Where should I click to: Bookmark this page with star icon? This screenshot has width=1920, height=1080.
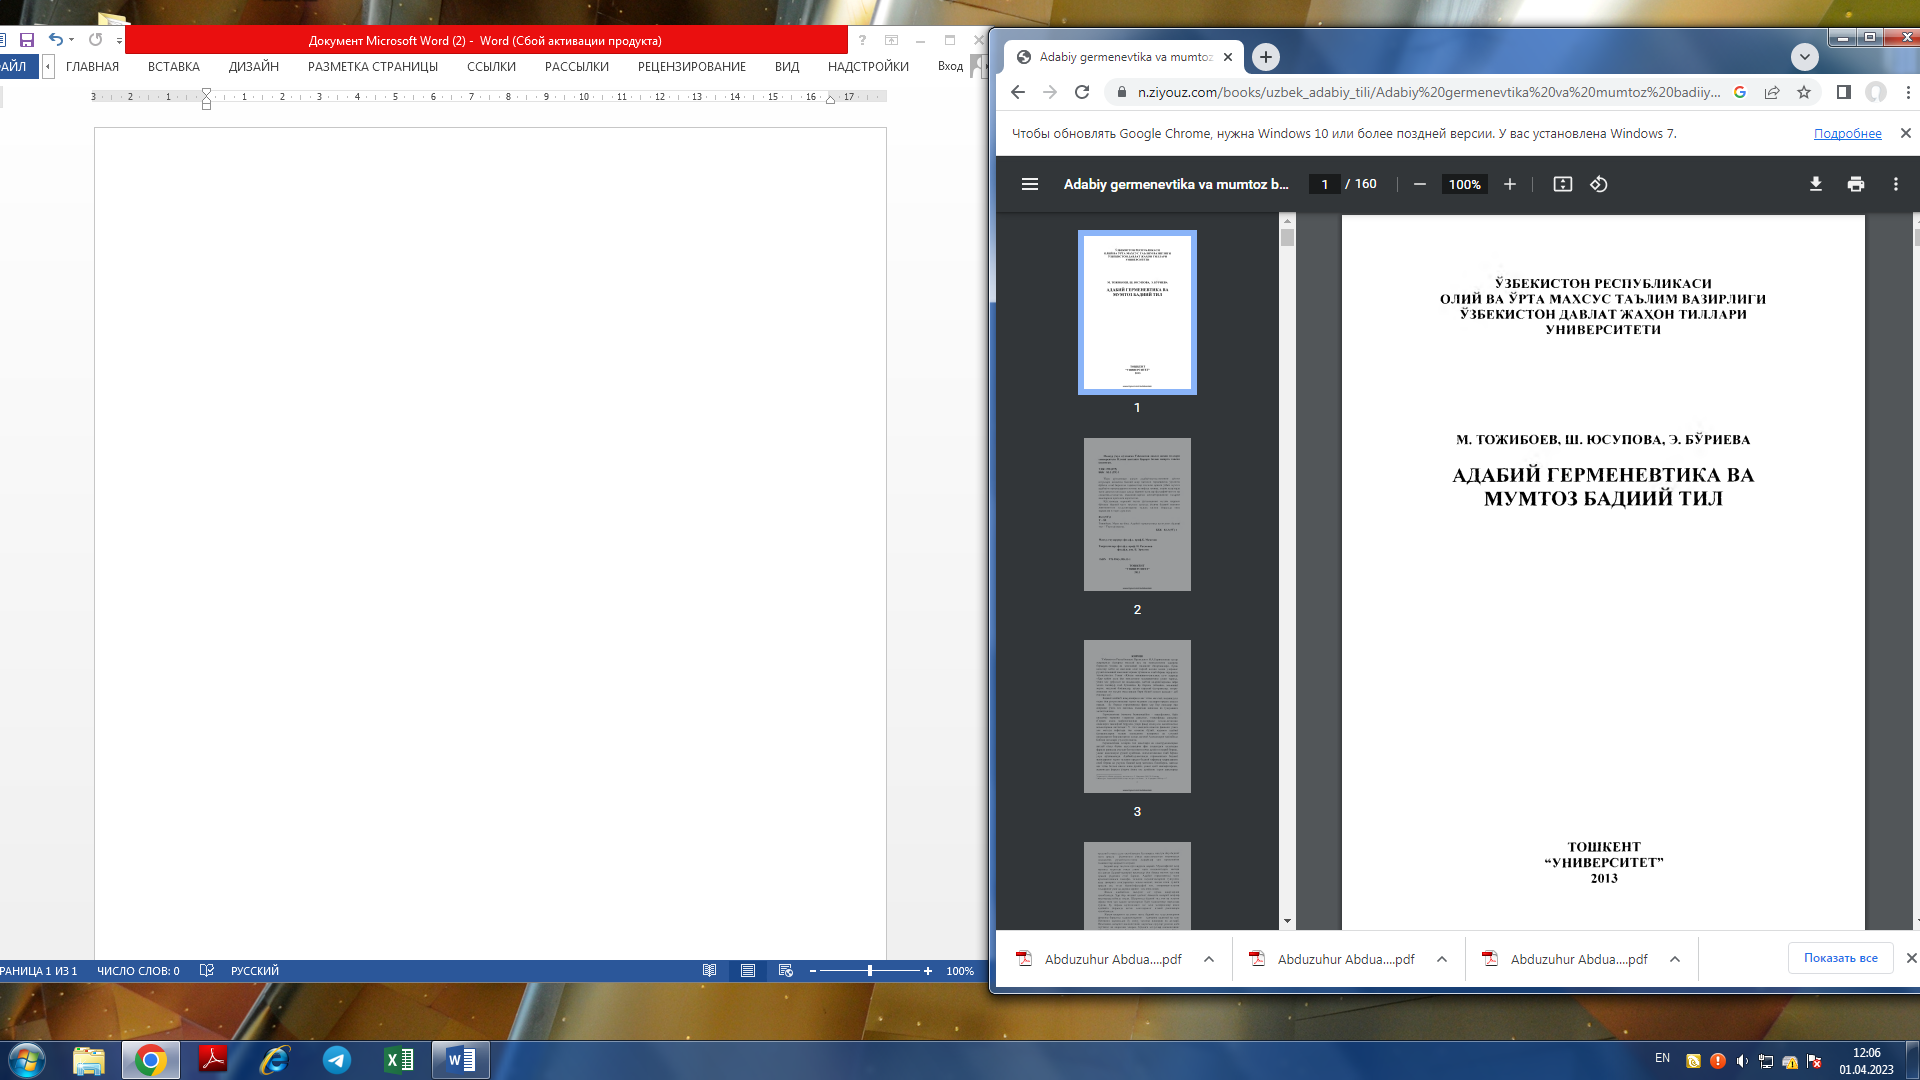tap(1804, 92)
